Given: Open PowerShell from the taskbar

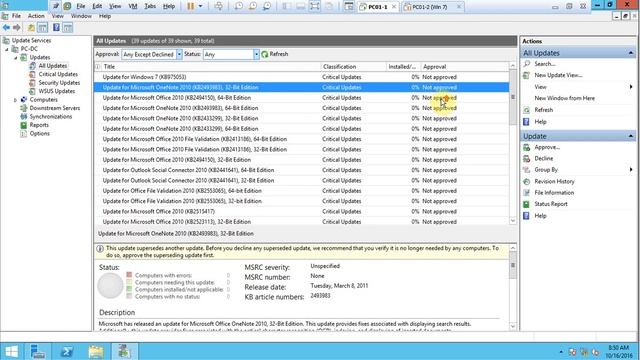Looking at the screenshot, I should [x=67, y=351].
